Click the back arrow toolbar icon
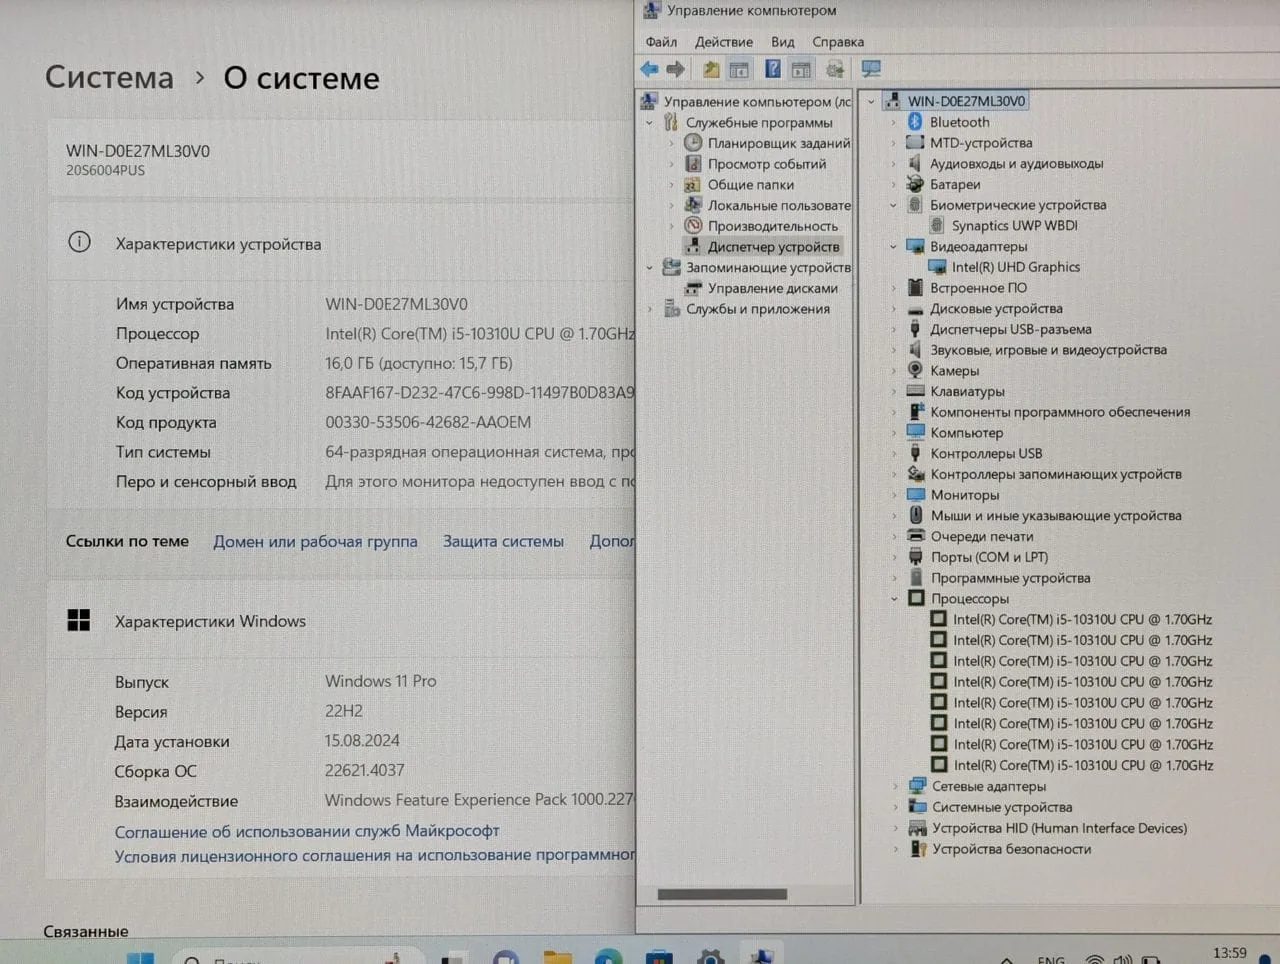 649,69
